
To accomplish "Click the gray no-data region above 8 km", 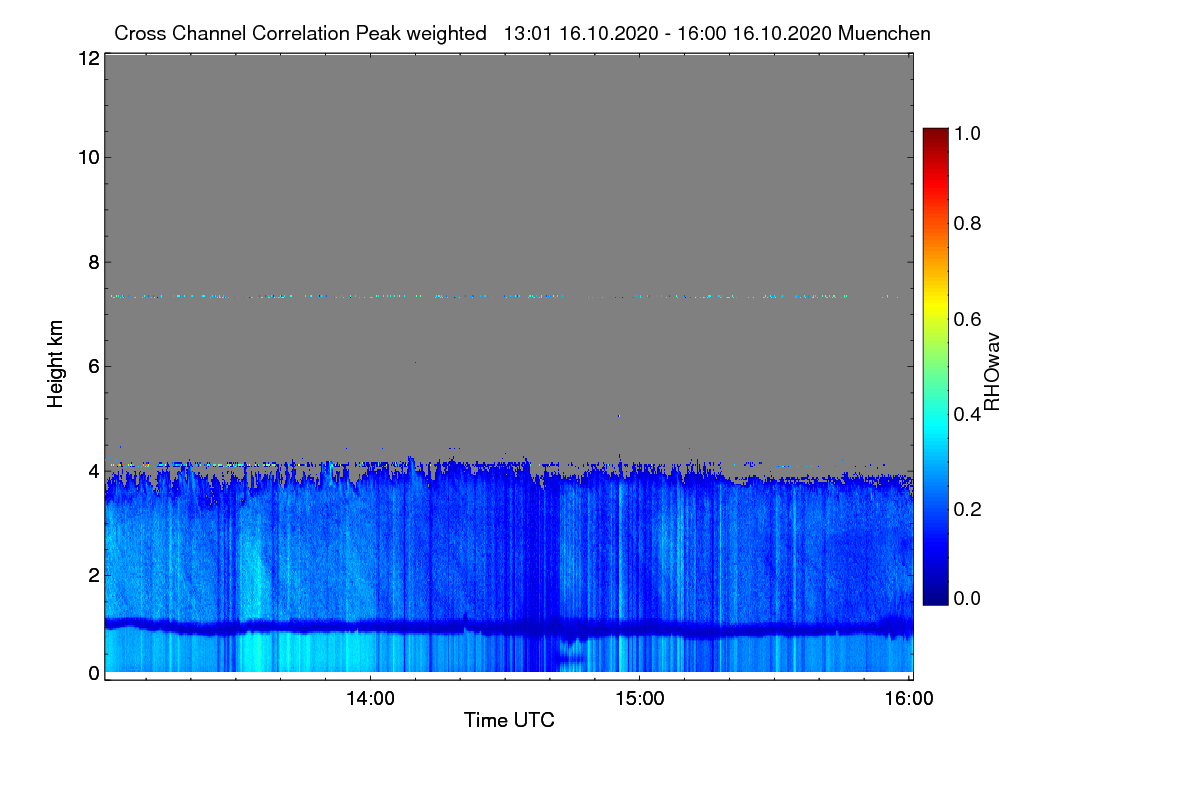I will (x=508, y=160).
